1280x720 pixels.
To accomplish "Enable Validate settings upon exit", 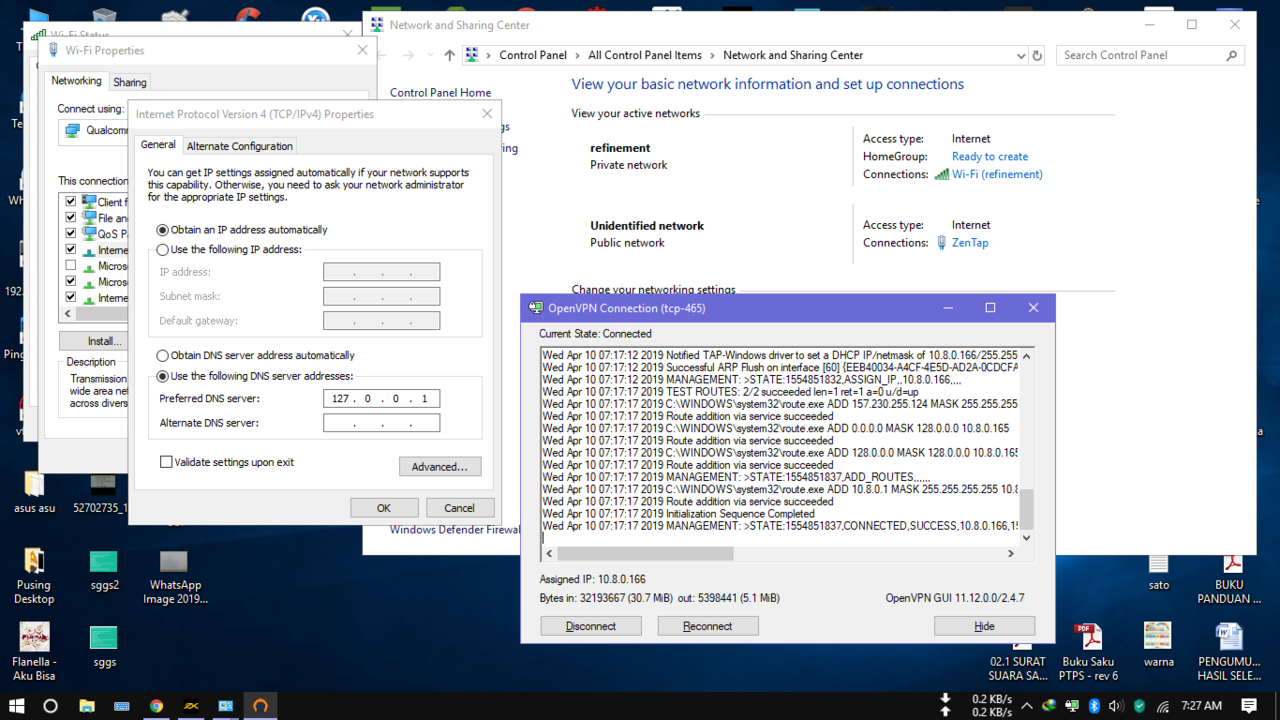I will [x=167, y=463].
